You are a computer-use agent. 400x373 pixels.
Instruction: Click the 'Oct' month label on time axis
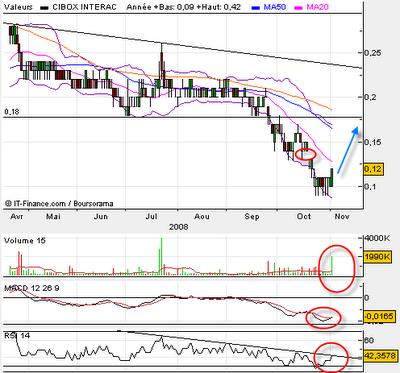(x=304, y=216)
